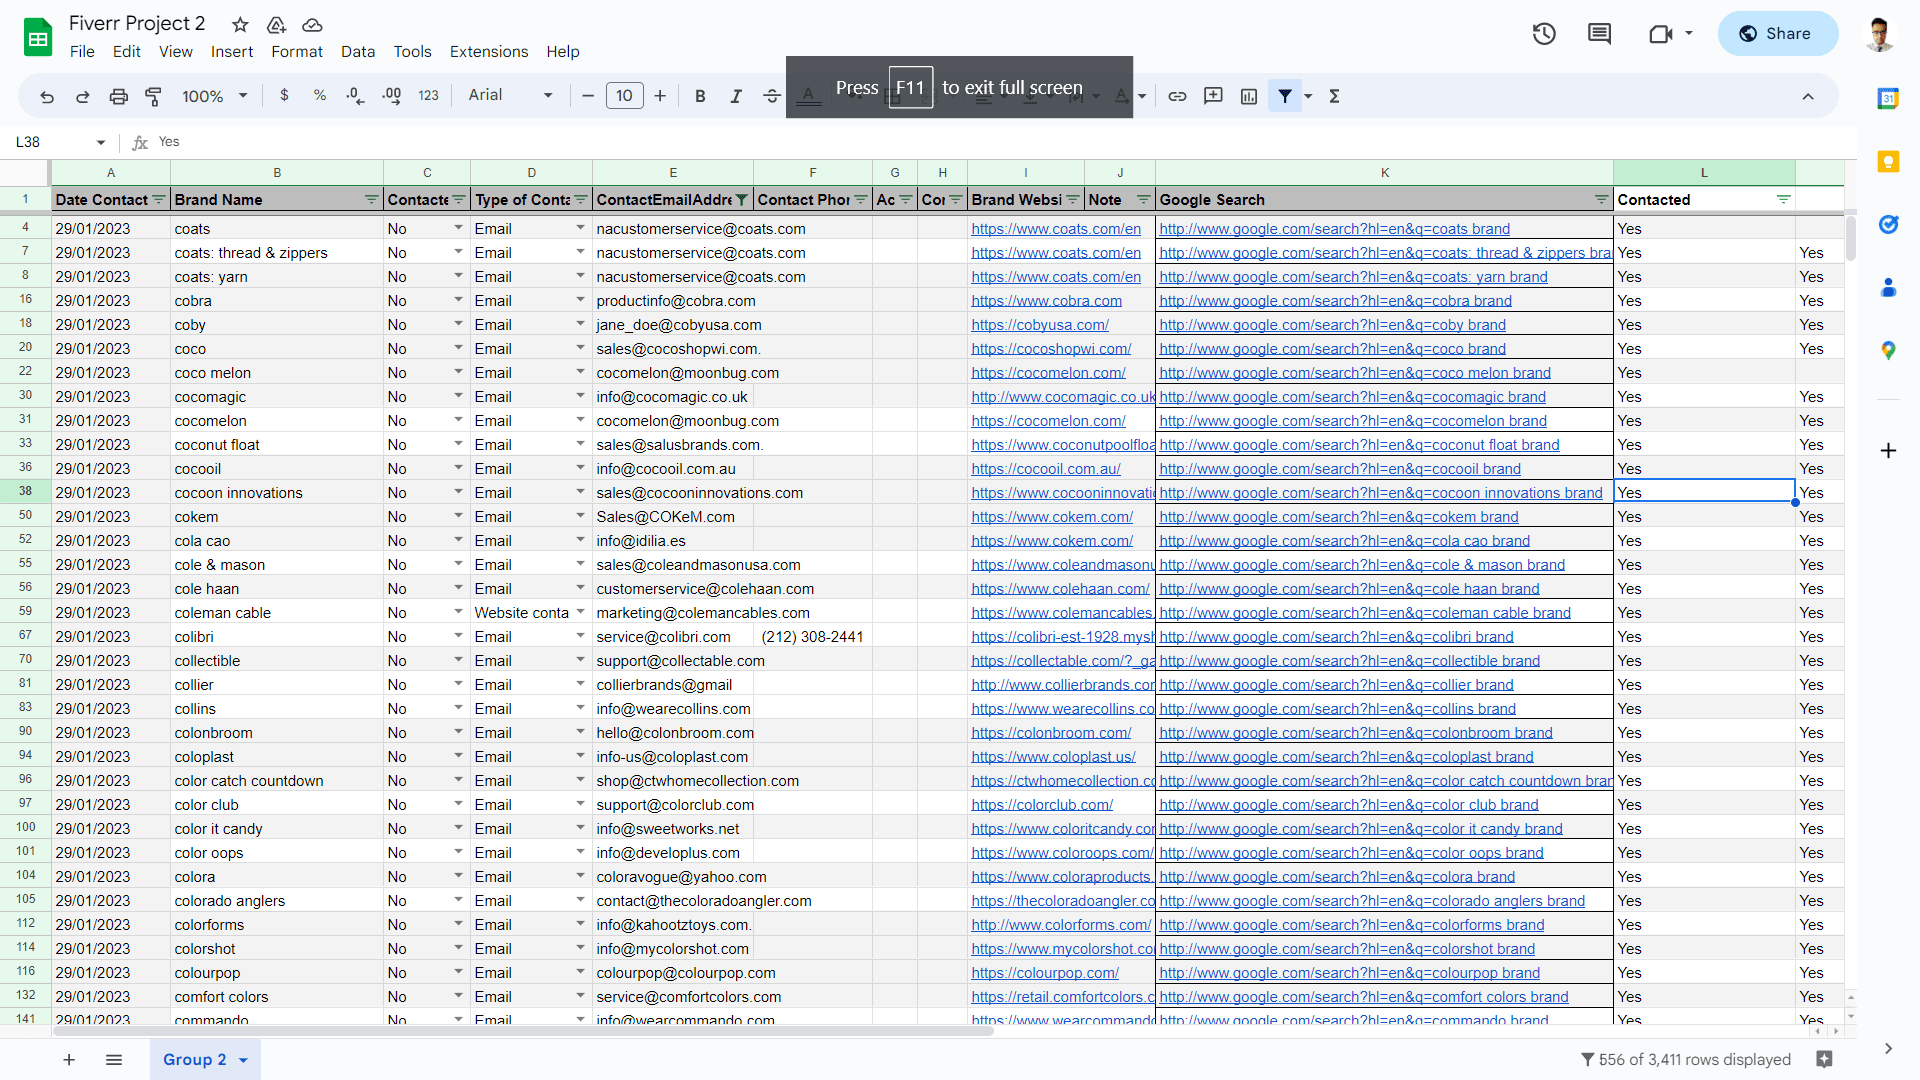Click font size input field
Viewport: 1920px width, 1080px height.
point(625,96)
